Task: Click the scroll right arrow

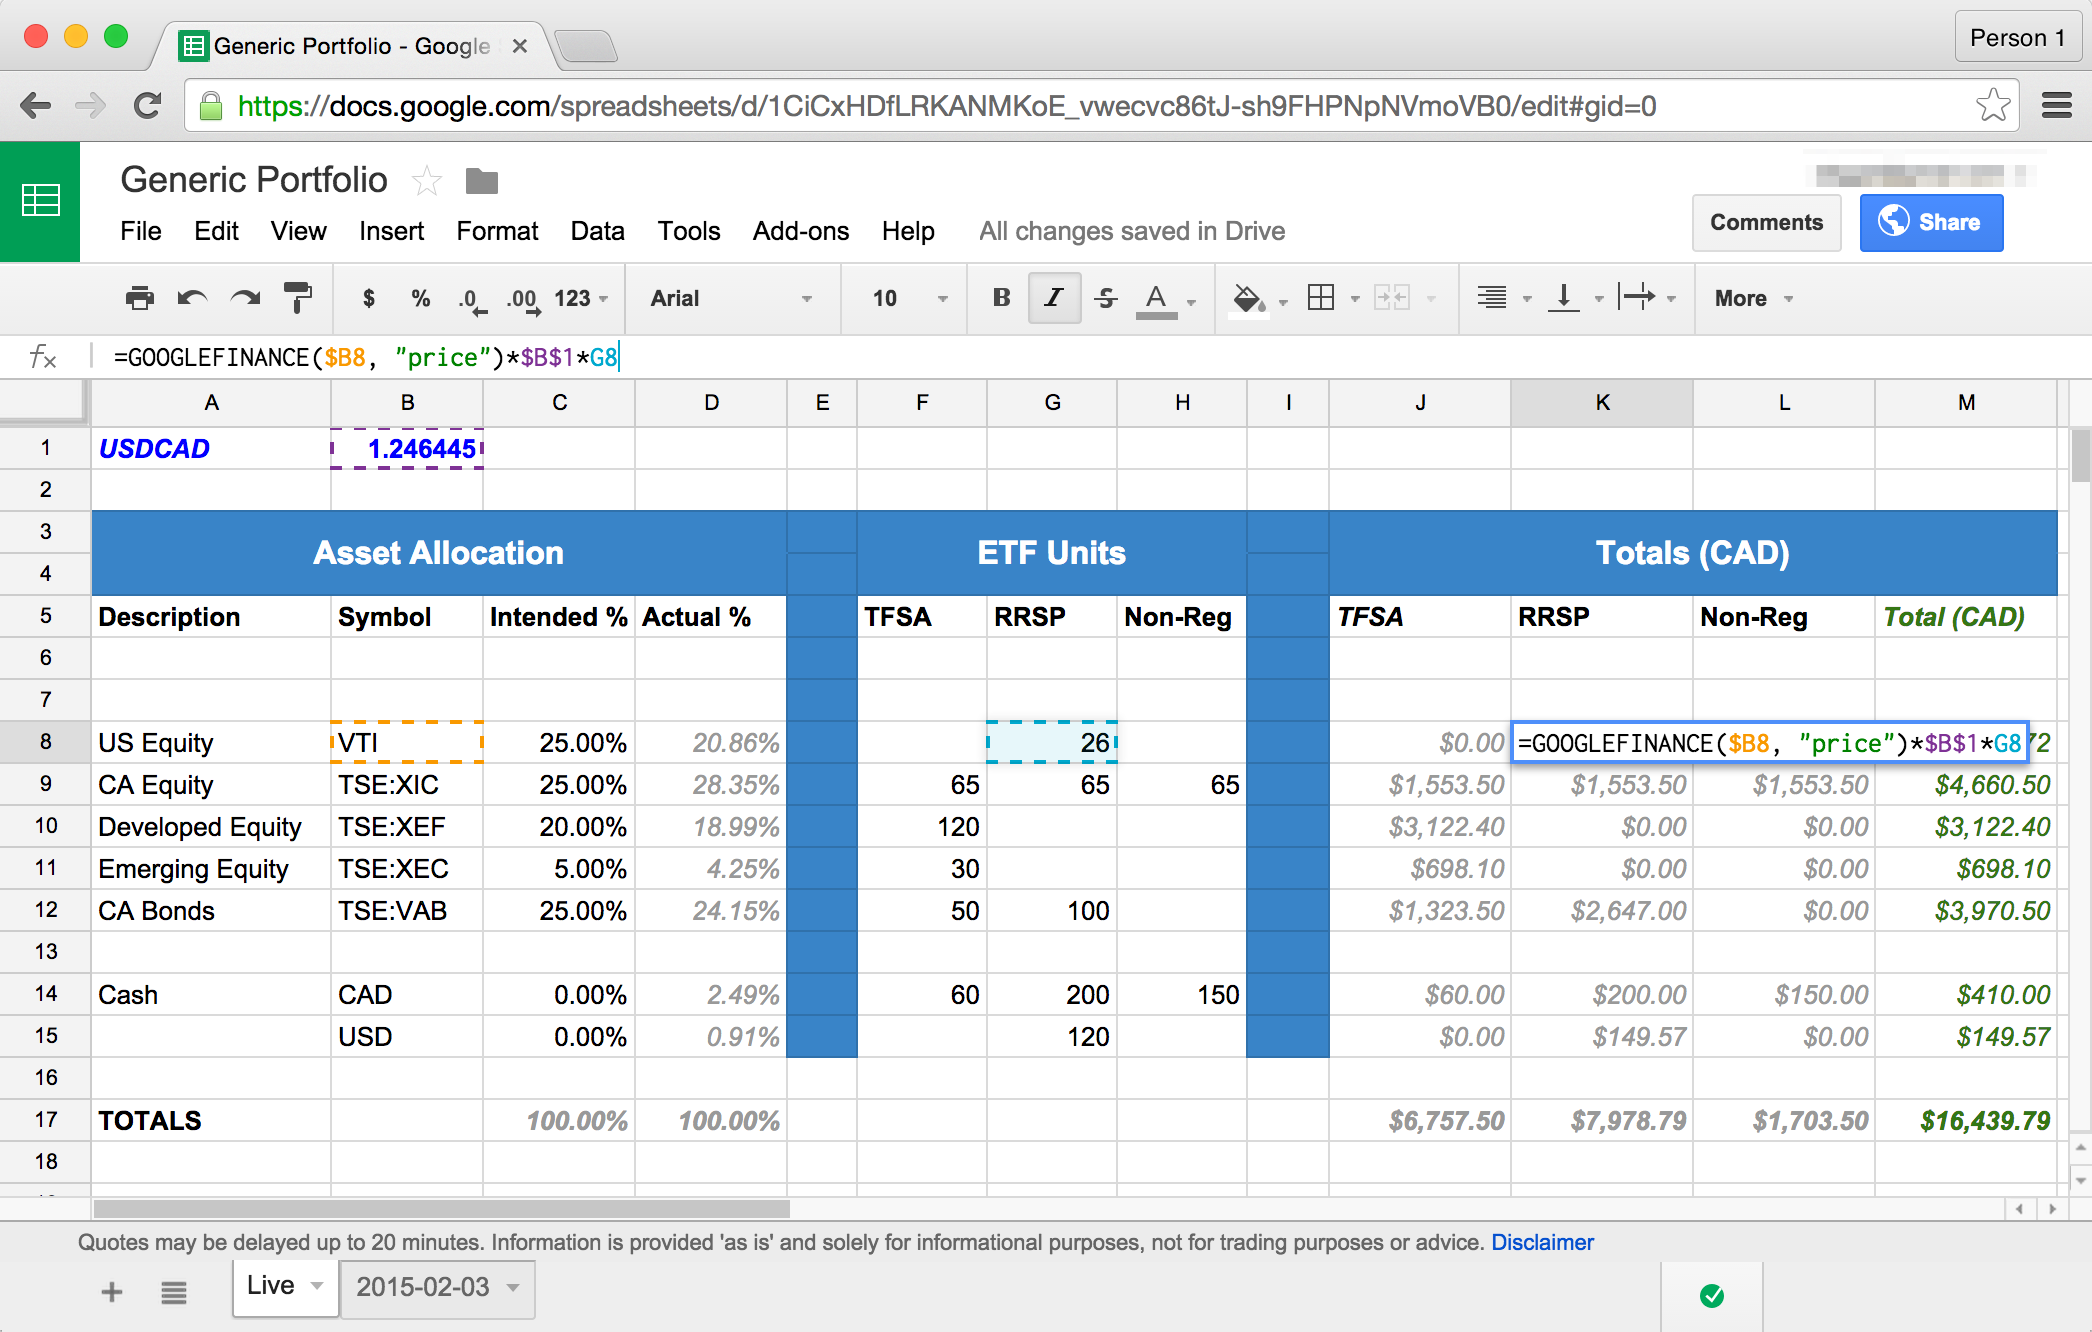Action: [x=2053, y=1209]
